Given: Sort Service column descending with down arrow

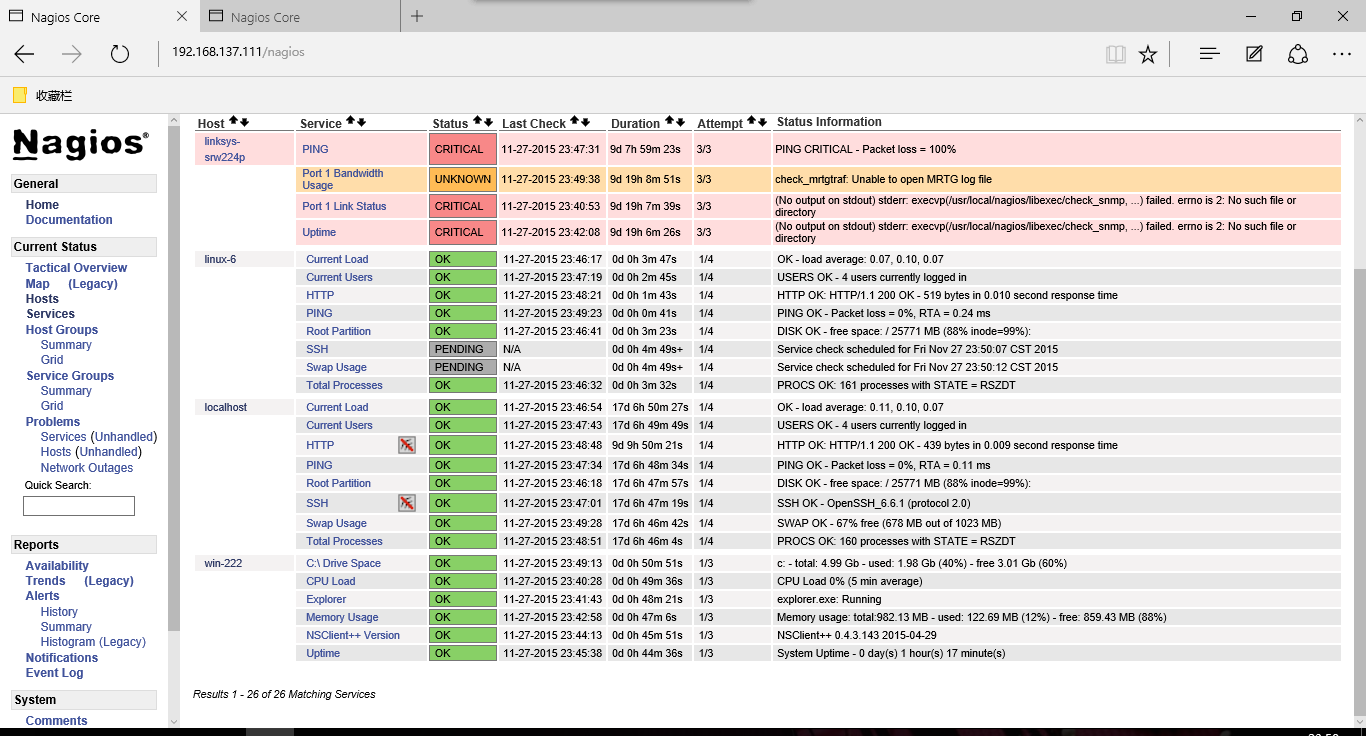Looking at the screenshot, I should [x=361, y=122].
